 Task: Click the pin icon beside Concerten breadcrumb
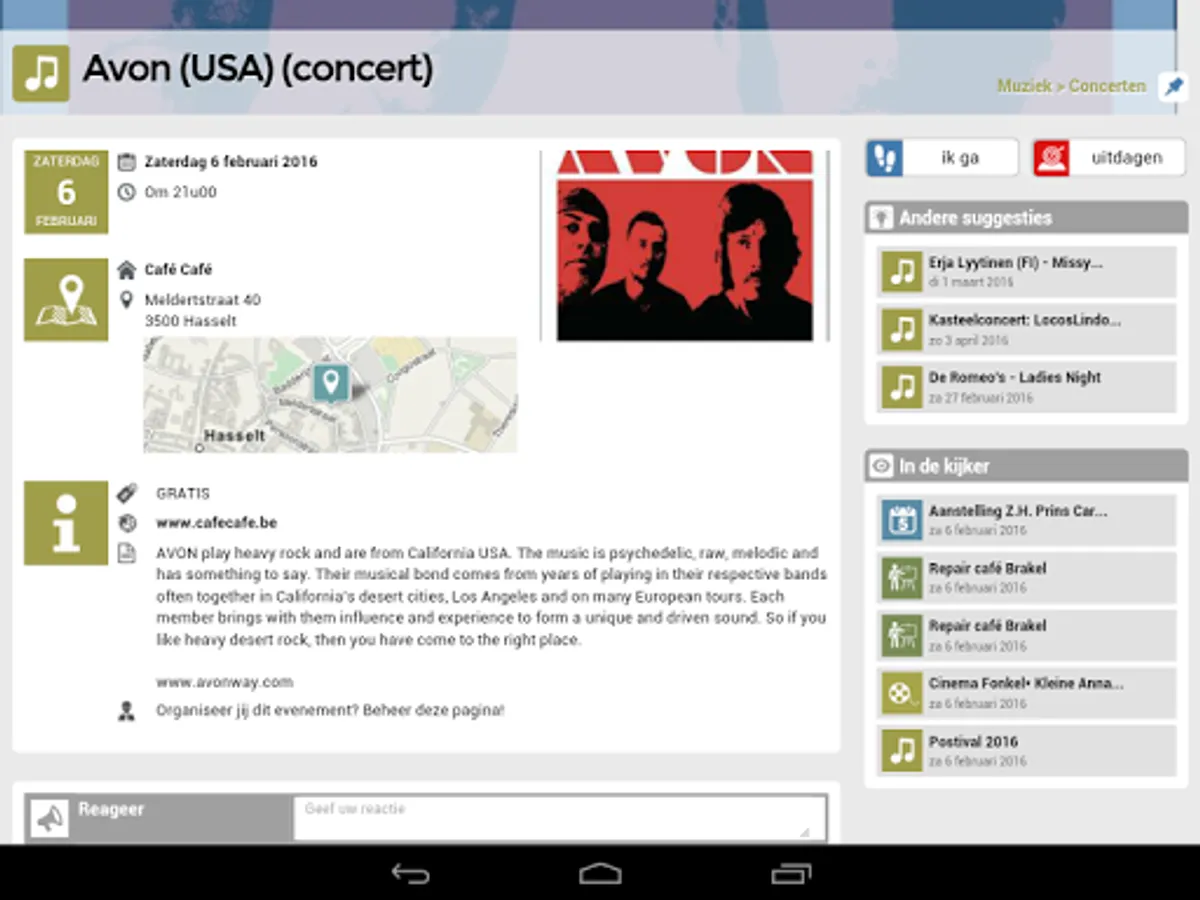coord(1173,87)
